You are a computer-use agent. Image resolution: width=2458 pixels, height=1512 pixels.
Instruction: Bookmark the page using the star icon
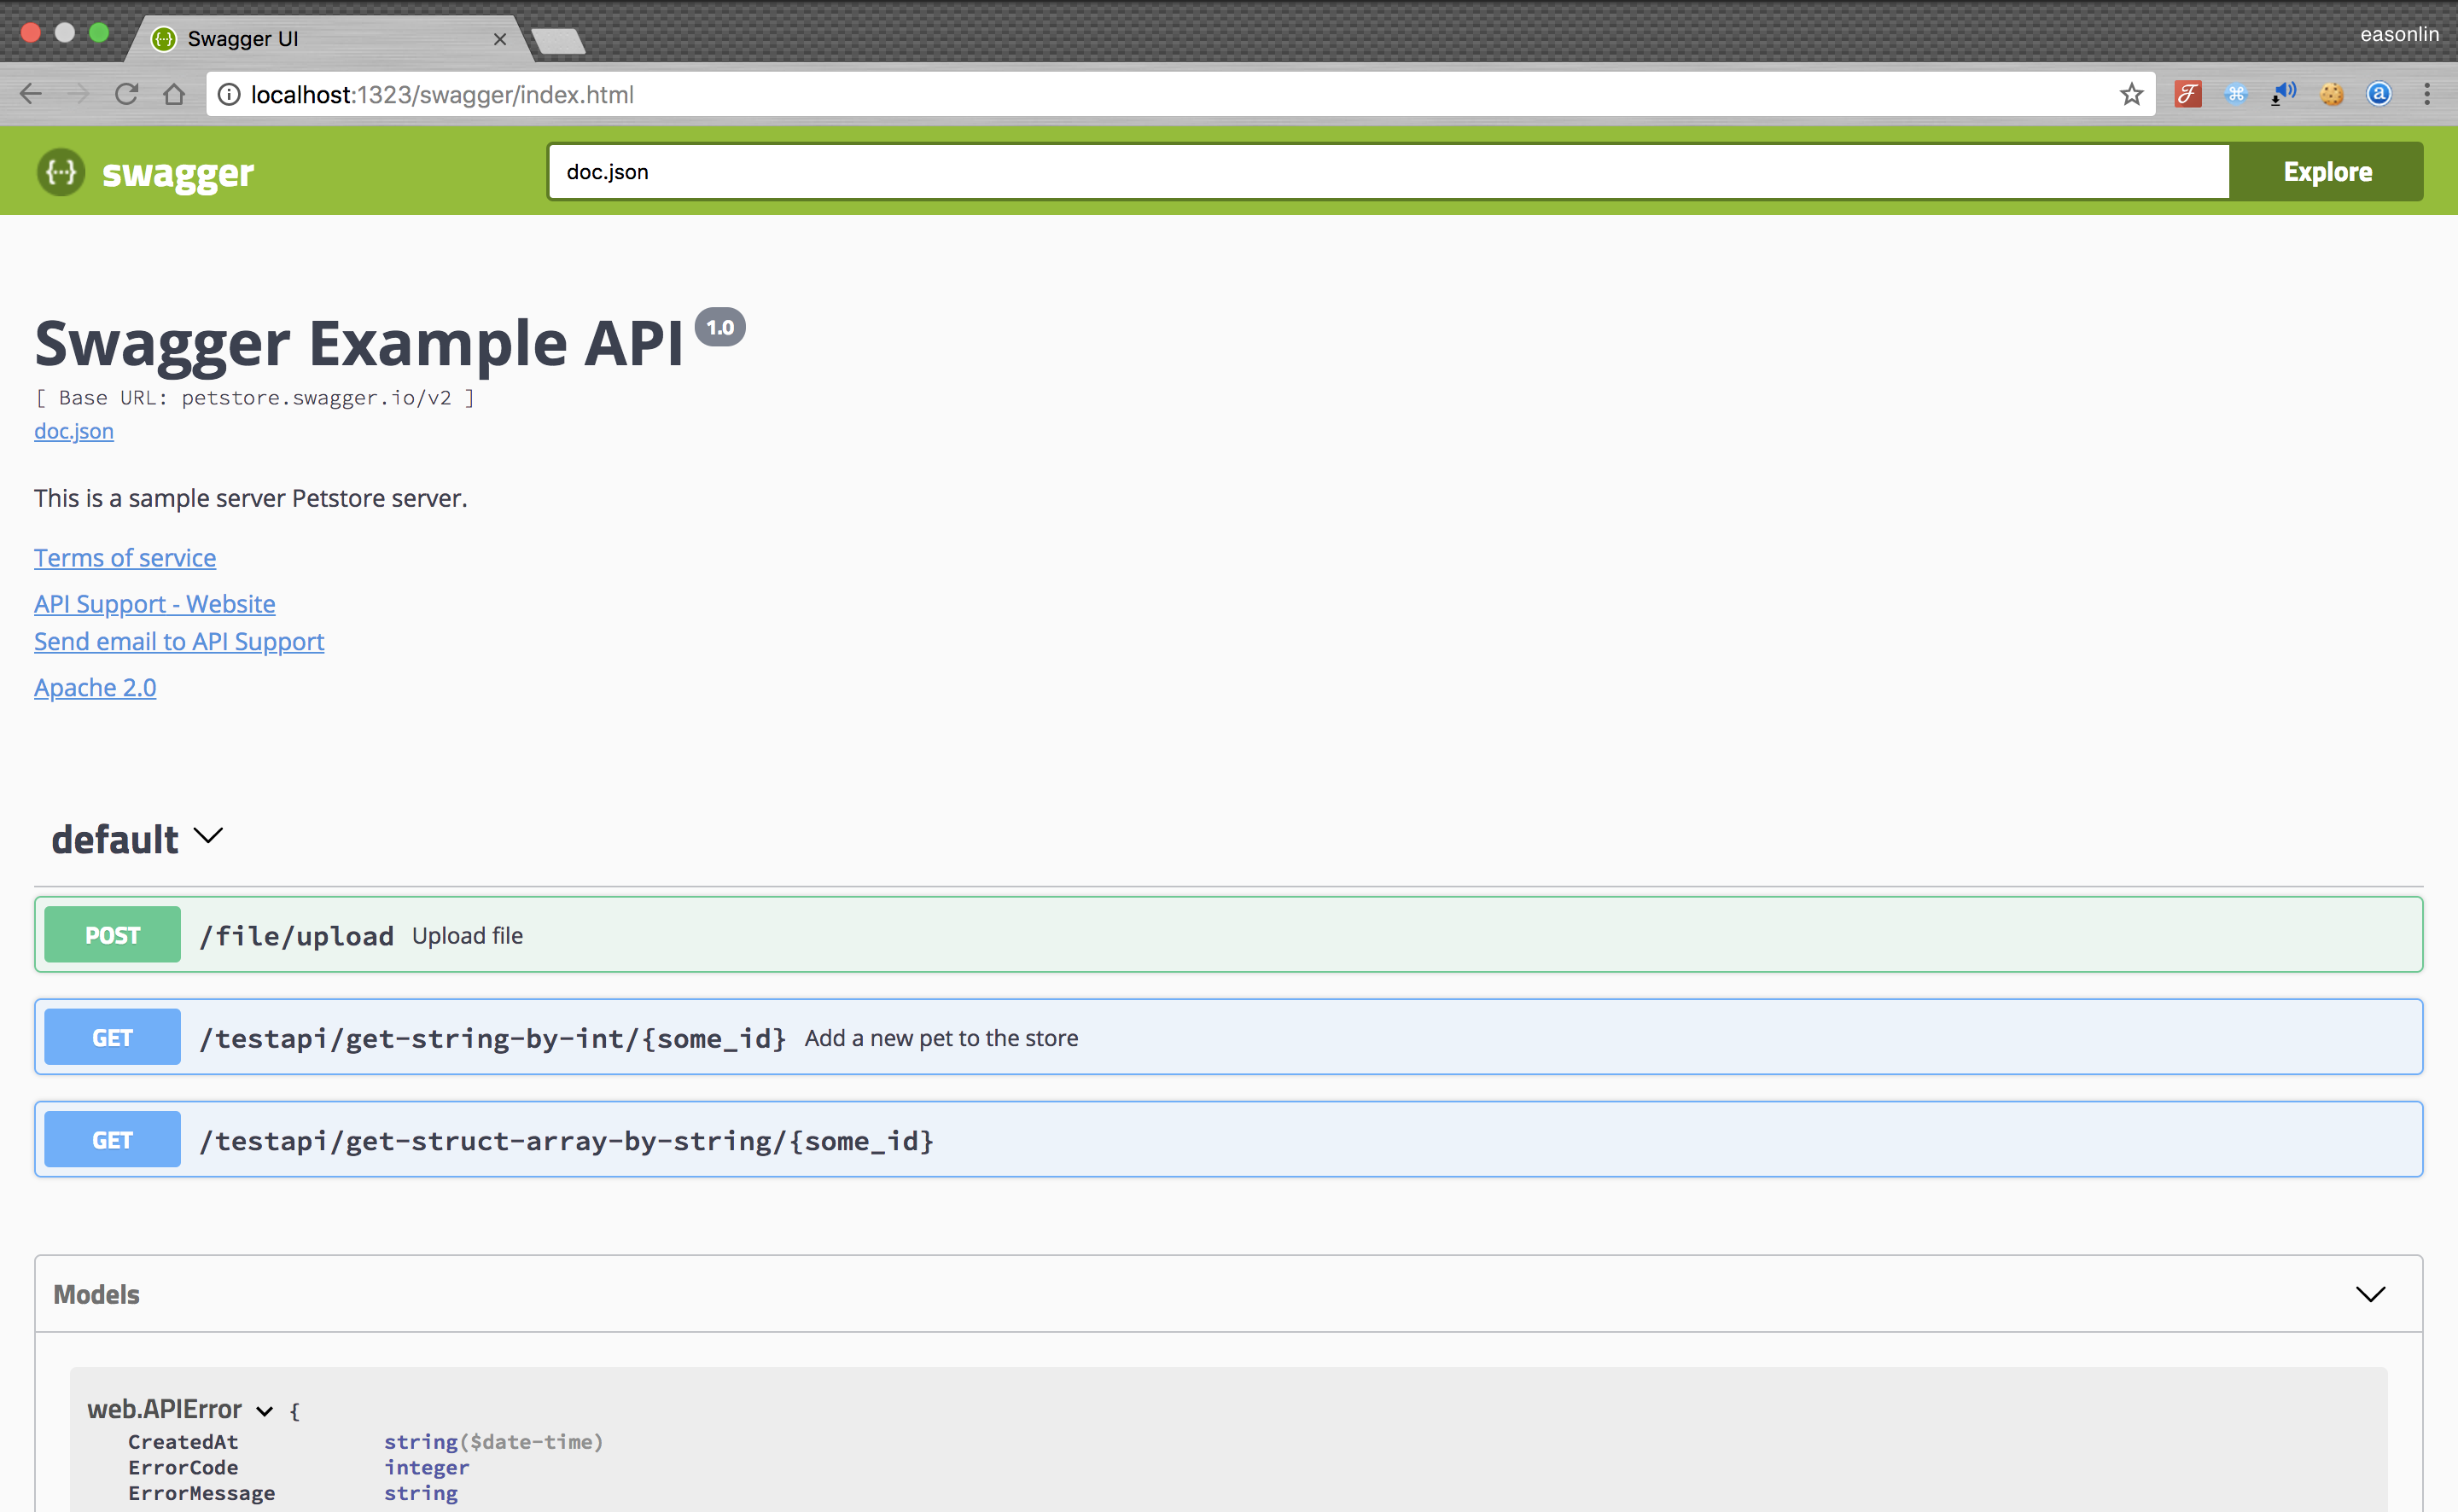click(2131, 94)
